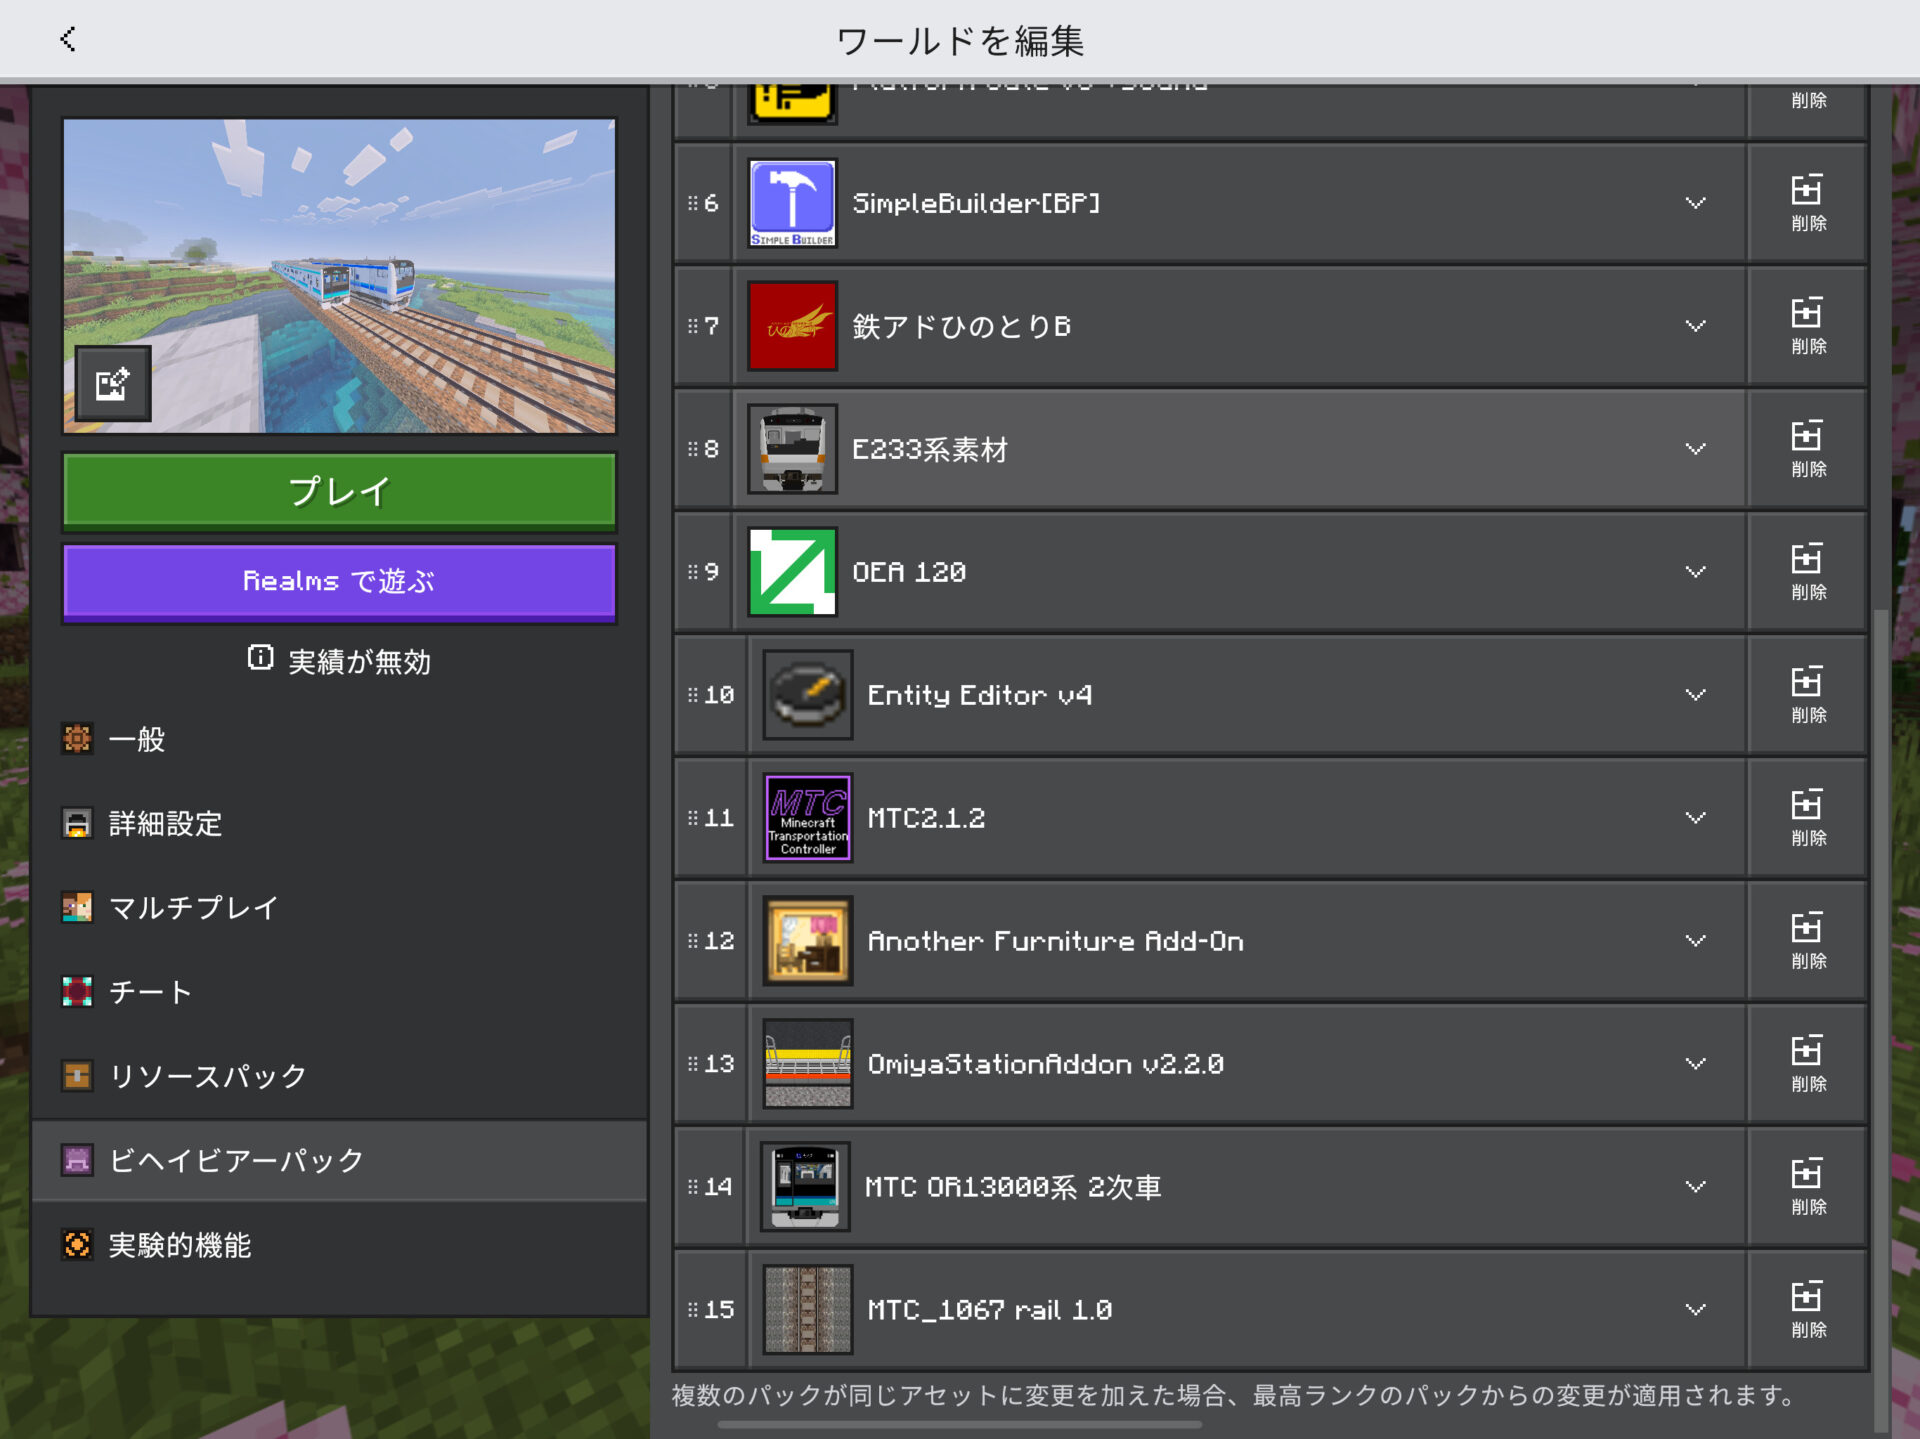Image resolution: width=1920 pixels, height=1439 pixels.
Task: Expand the 鉄アドひのとりB pack details
Action: coord(1695,326)
